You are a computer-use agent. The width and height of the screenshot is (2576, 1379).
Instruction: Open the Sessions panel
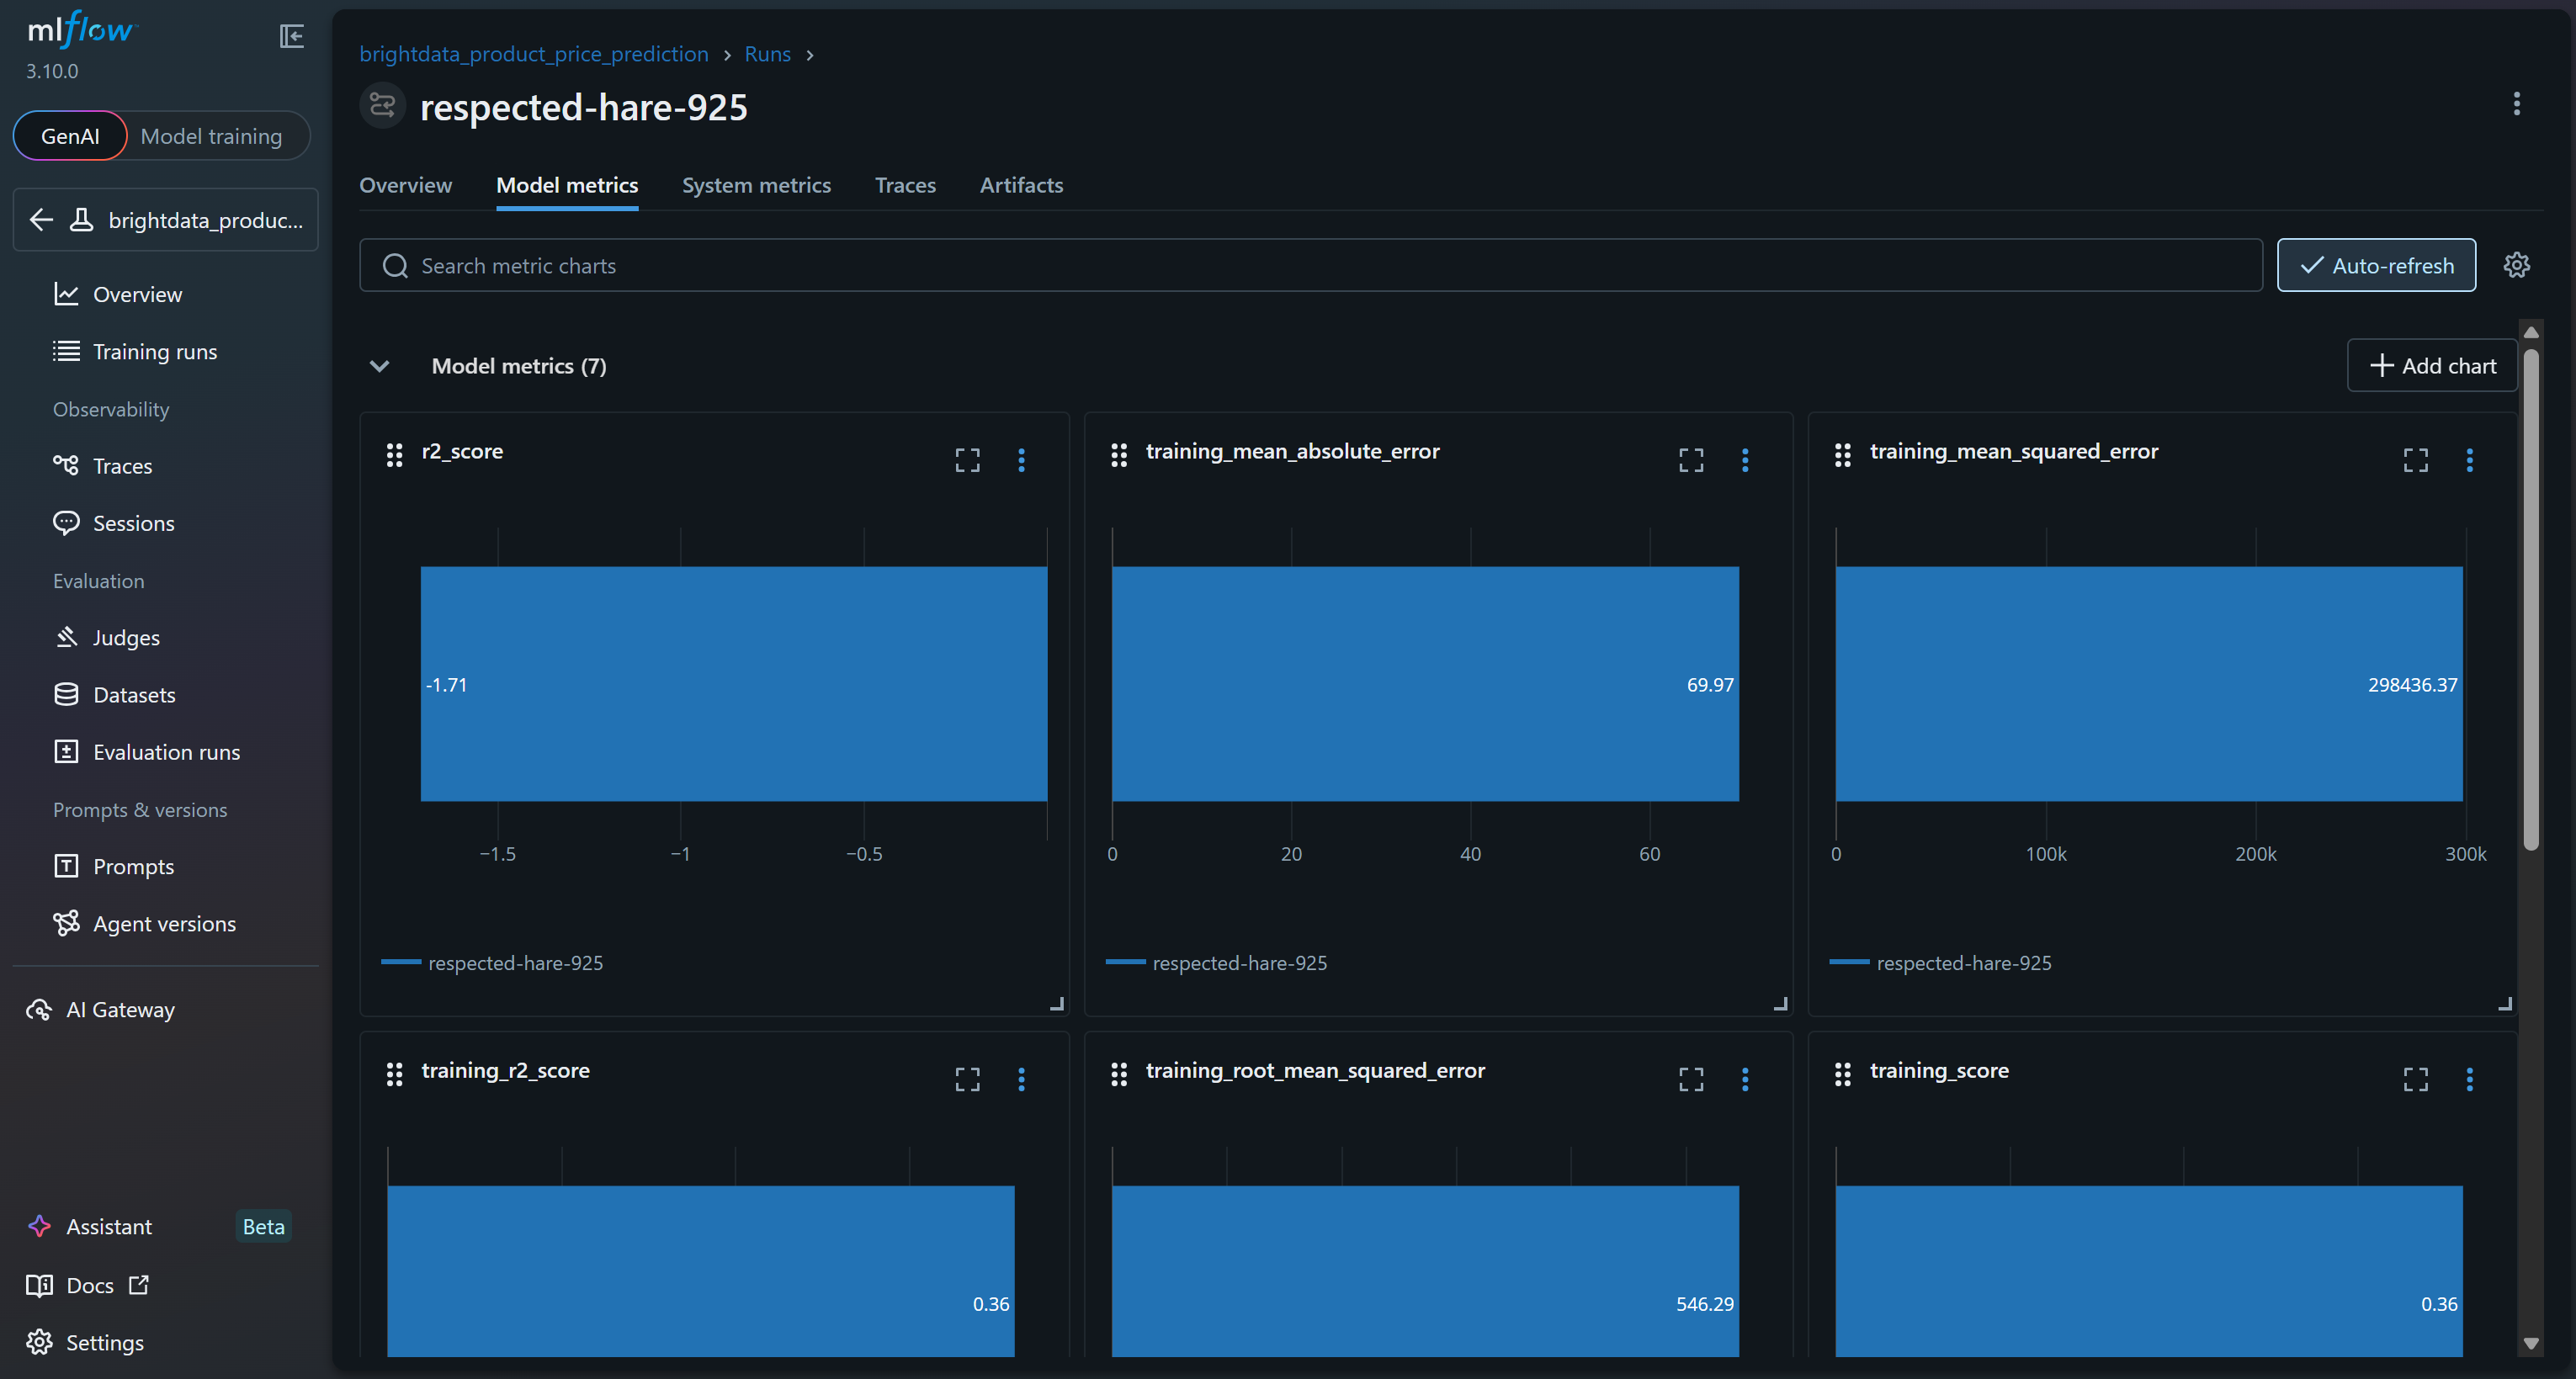(133, 522)
